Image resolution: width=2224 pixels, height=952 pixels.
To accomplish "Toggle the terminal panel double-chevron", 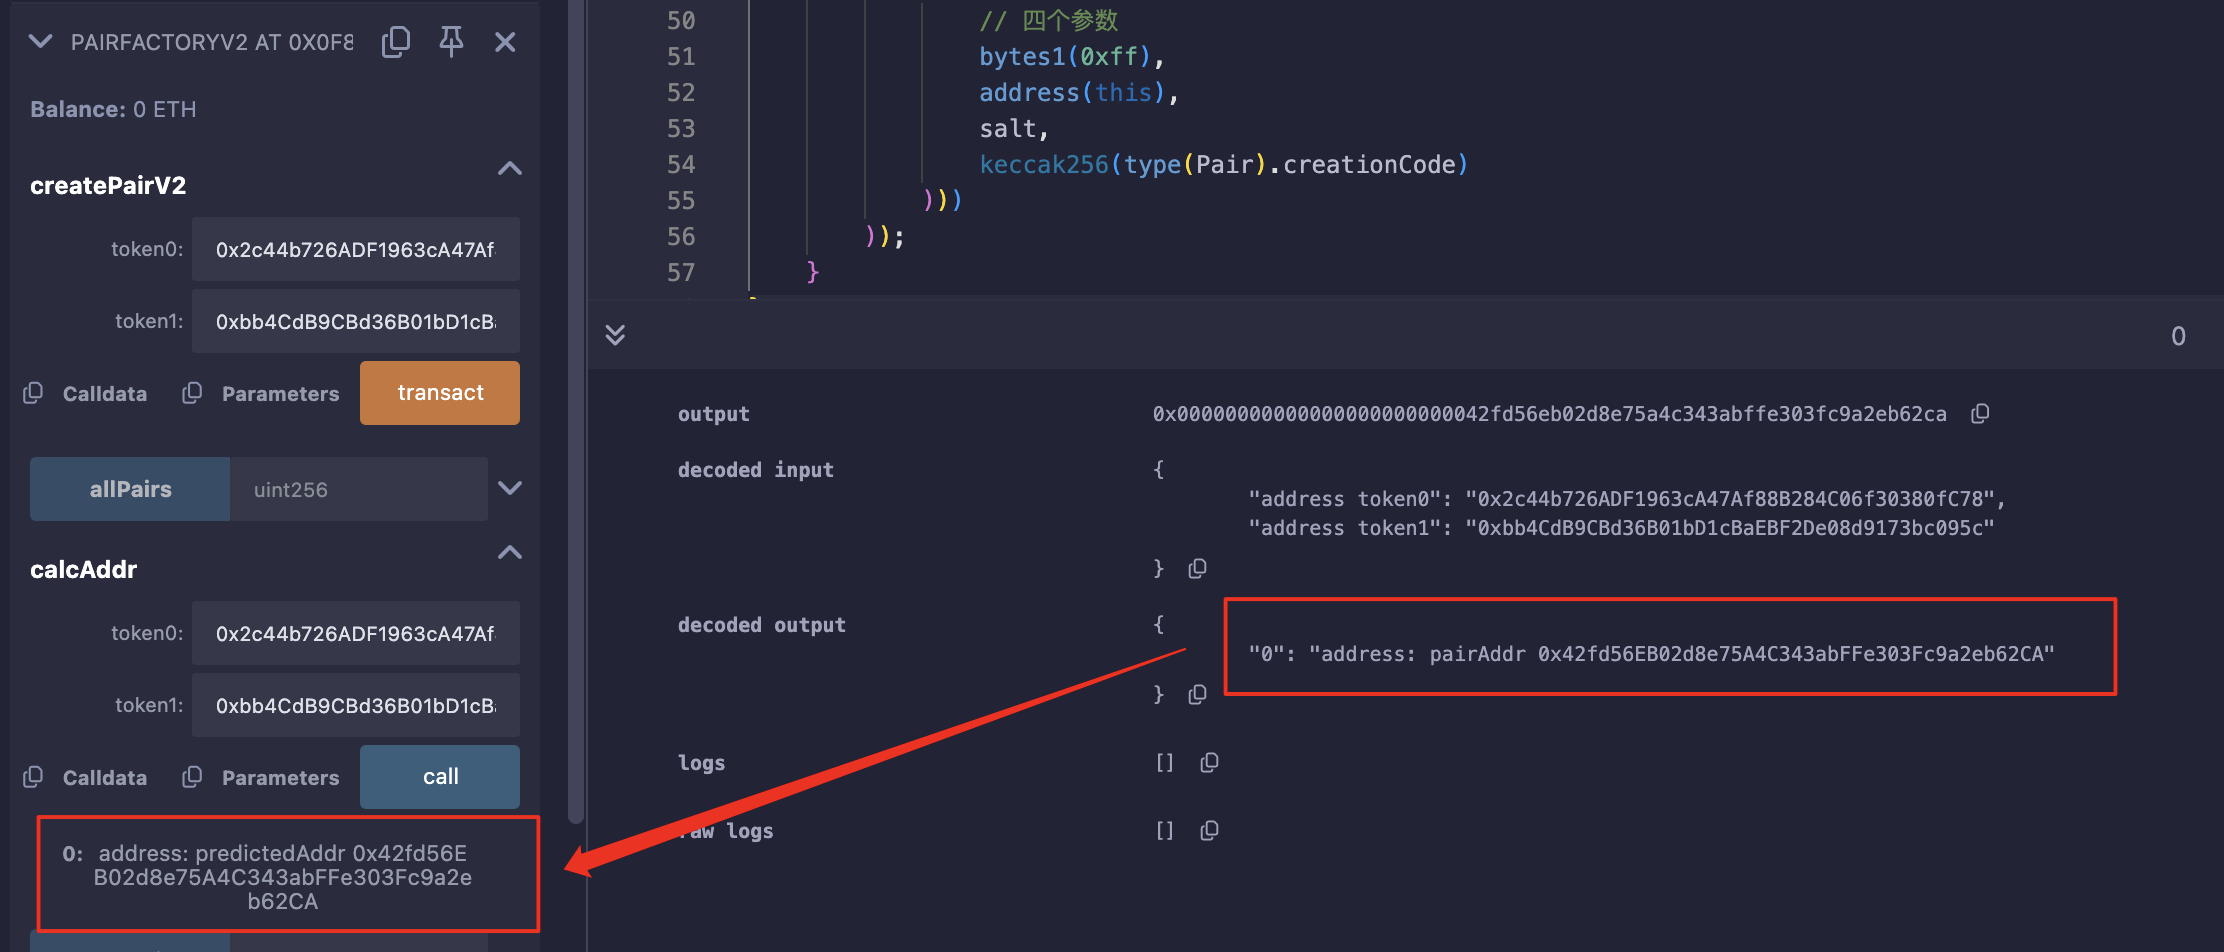I will pyautogui.click(x=615, y=334).
